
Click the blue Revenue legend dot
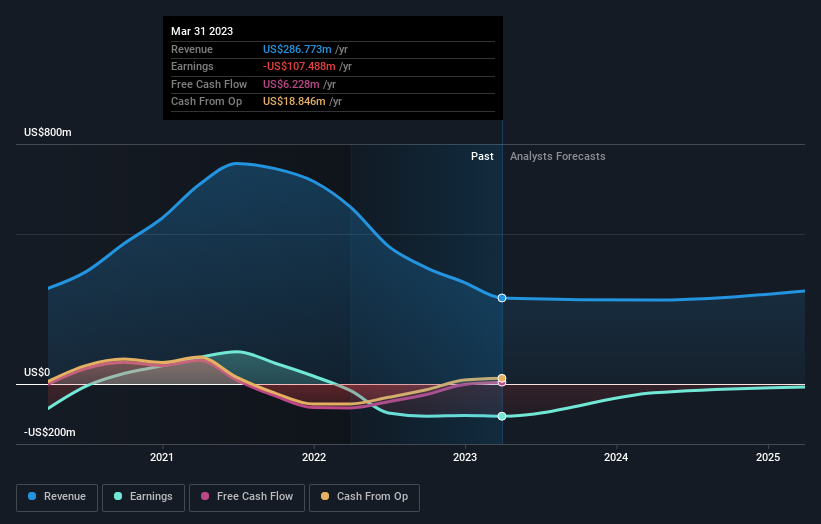[32, 496]
